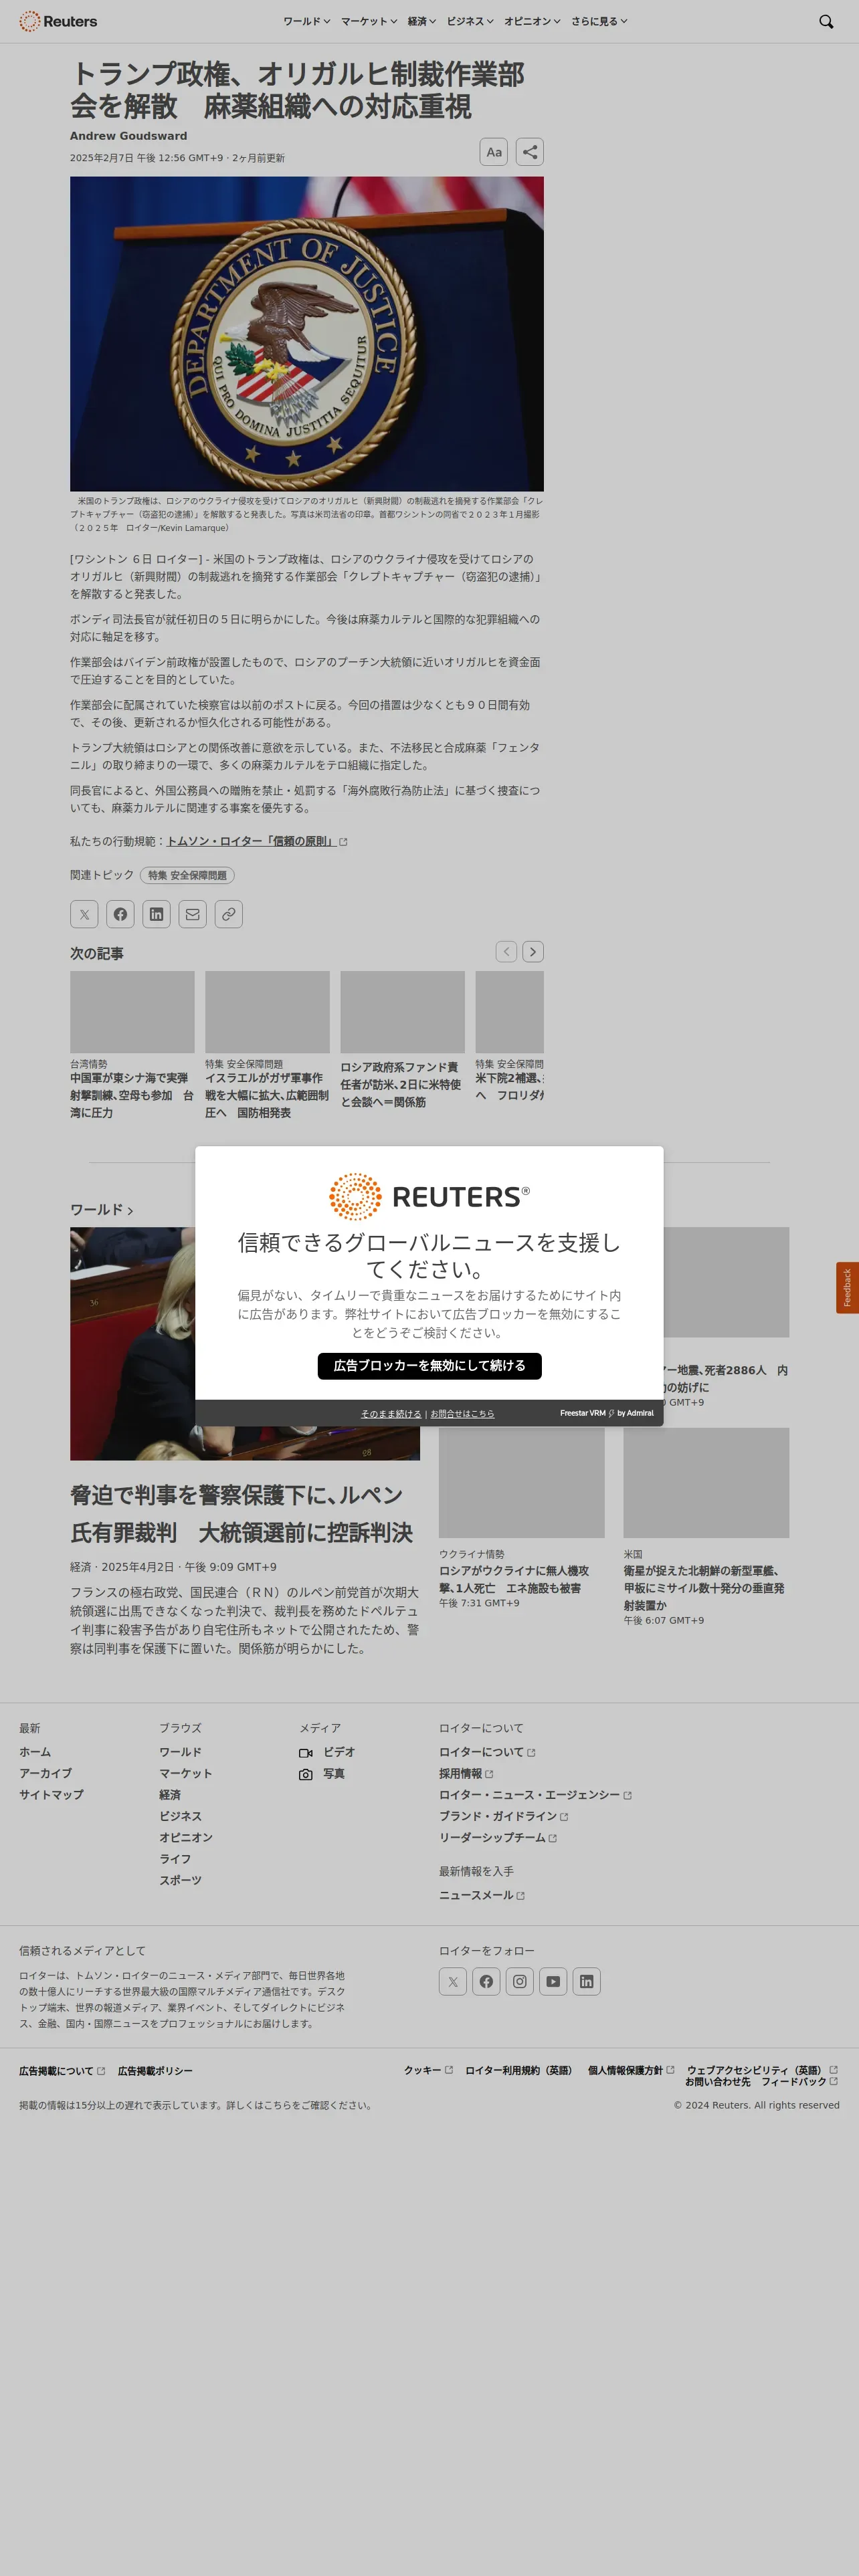This screenshot has height=2576, width=859.
Task: Copy article link icon
Action: tap(228, 914)
